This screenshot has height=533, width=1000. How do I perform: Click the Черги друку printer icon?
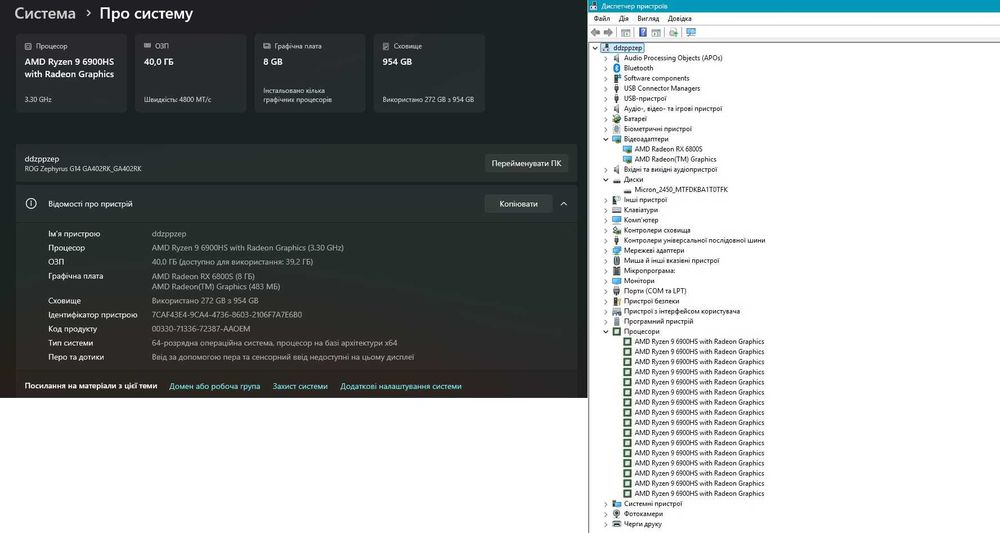coord(617,524)
